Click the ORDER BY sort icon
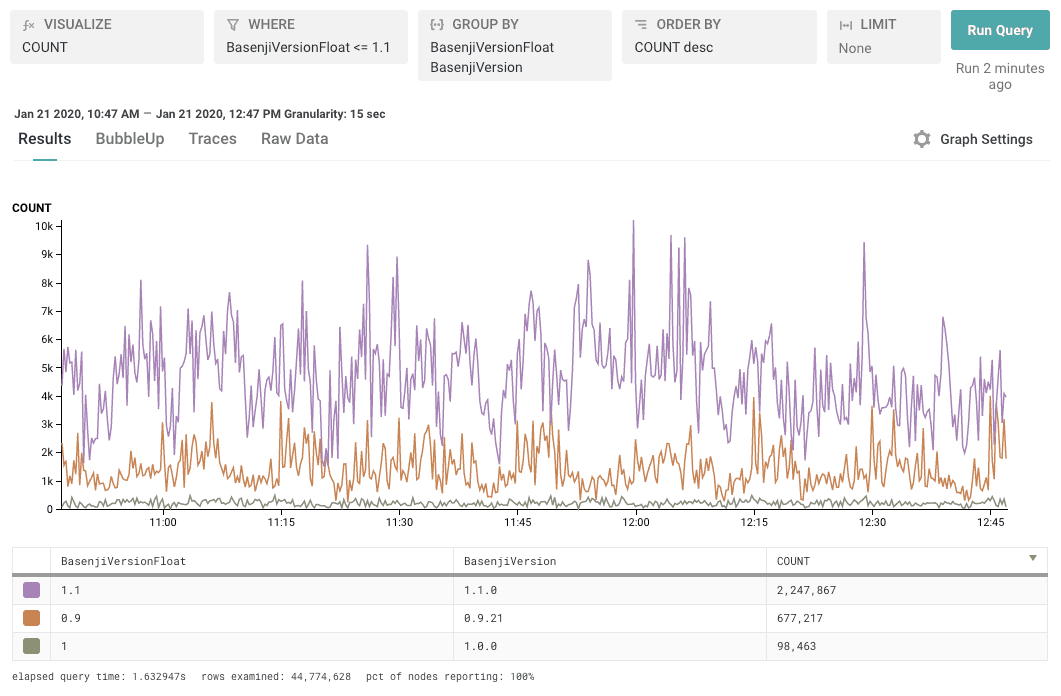Viewport: 1061px width, 696px height. (641, 24)
